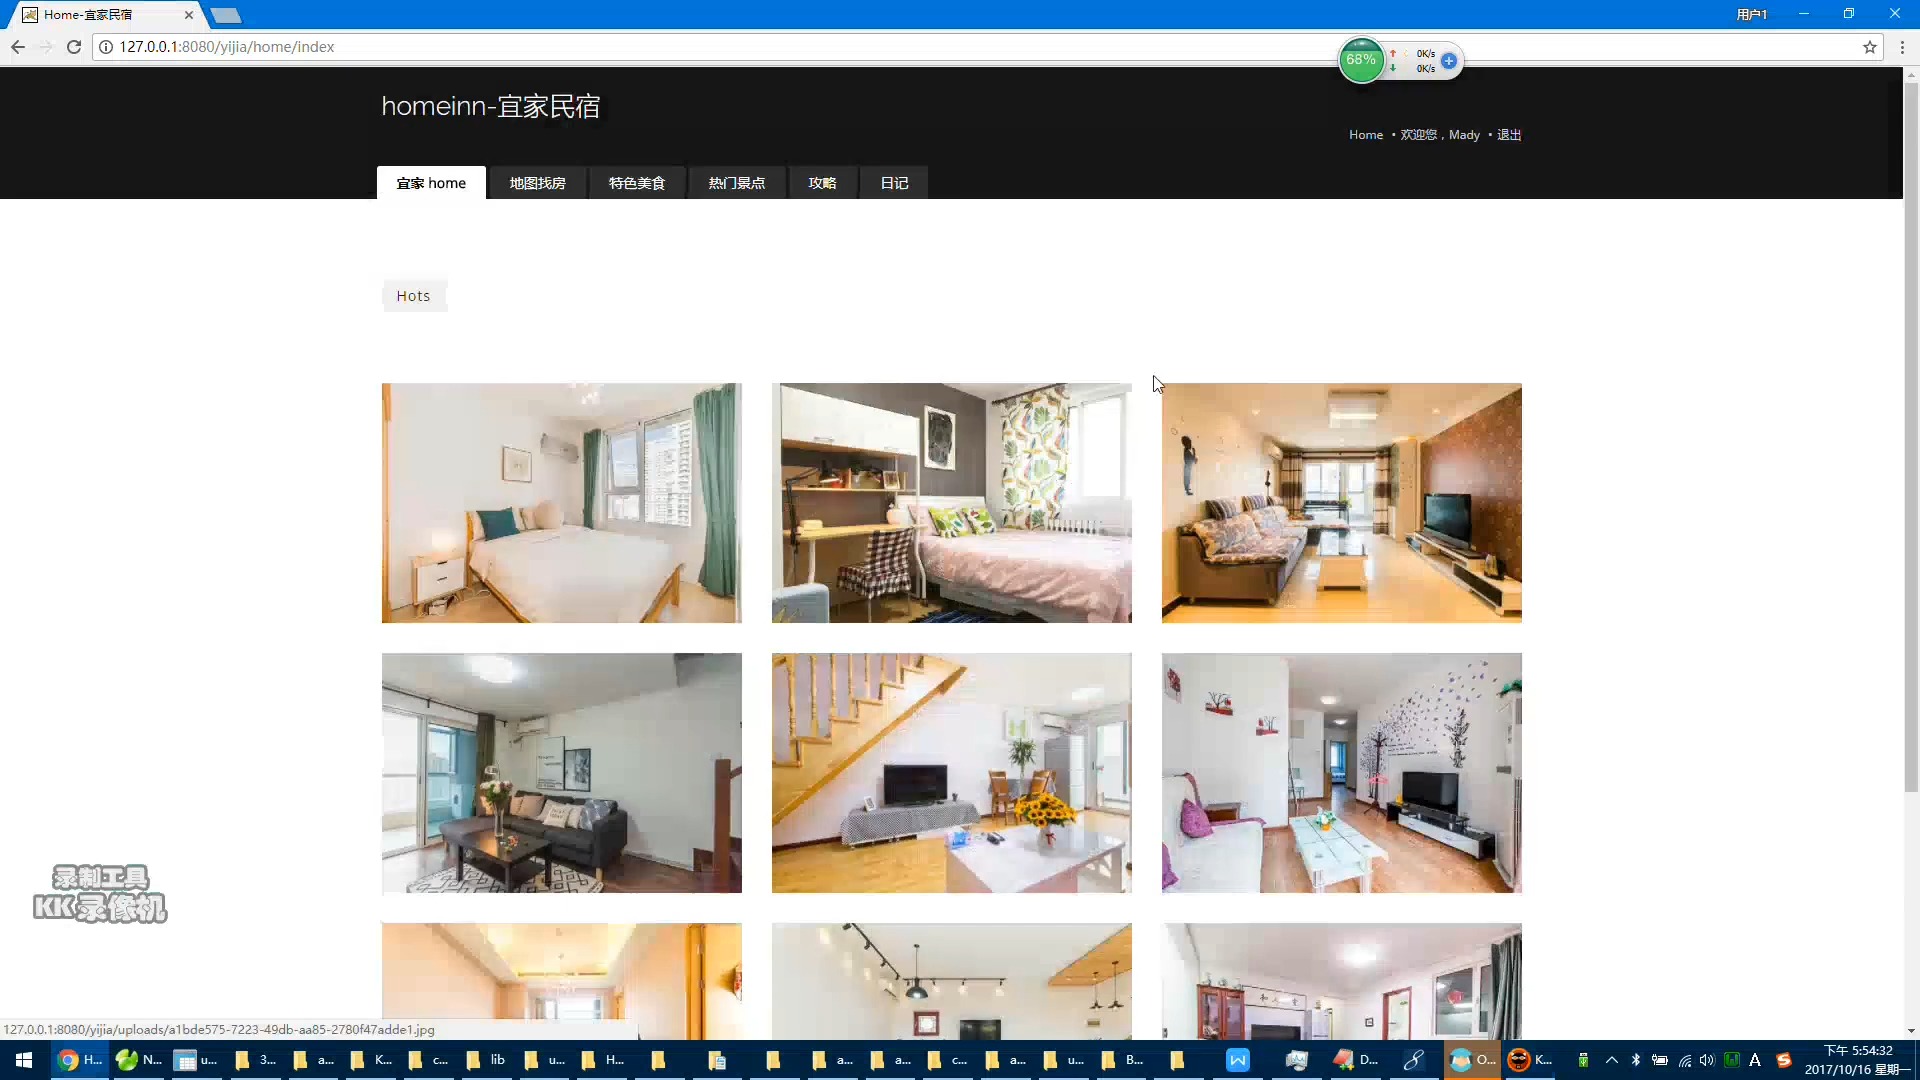The width and height of the screenshot is (1920, 1080).
Task: Click the Home link in top right
Action: (1365, 135)
